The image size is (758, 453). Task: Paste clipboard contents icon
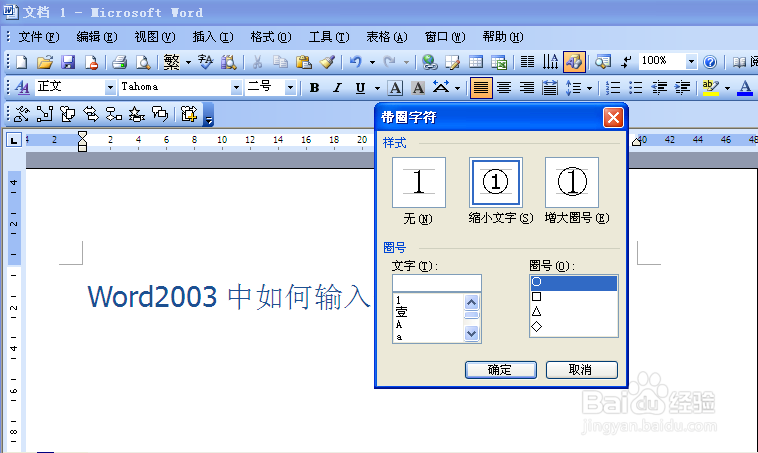[304, 62]
